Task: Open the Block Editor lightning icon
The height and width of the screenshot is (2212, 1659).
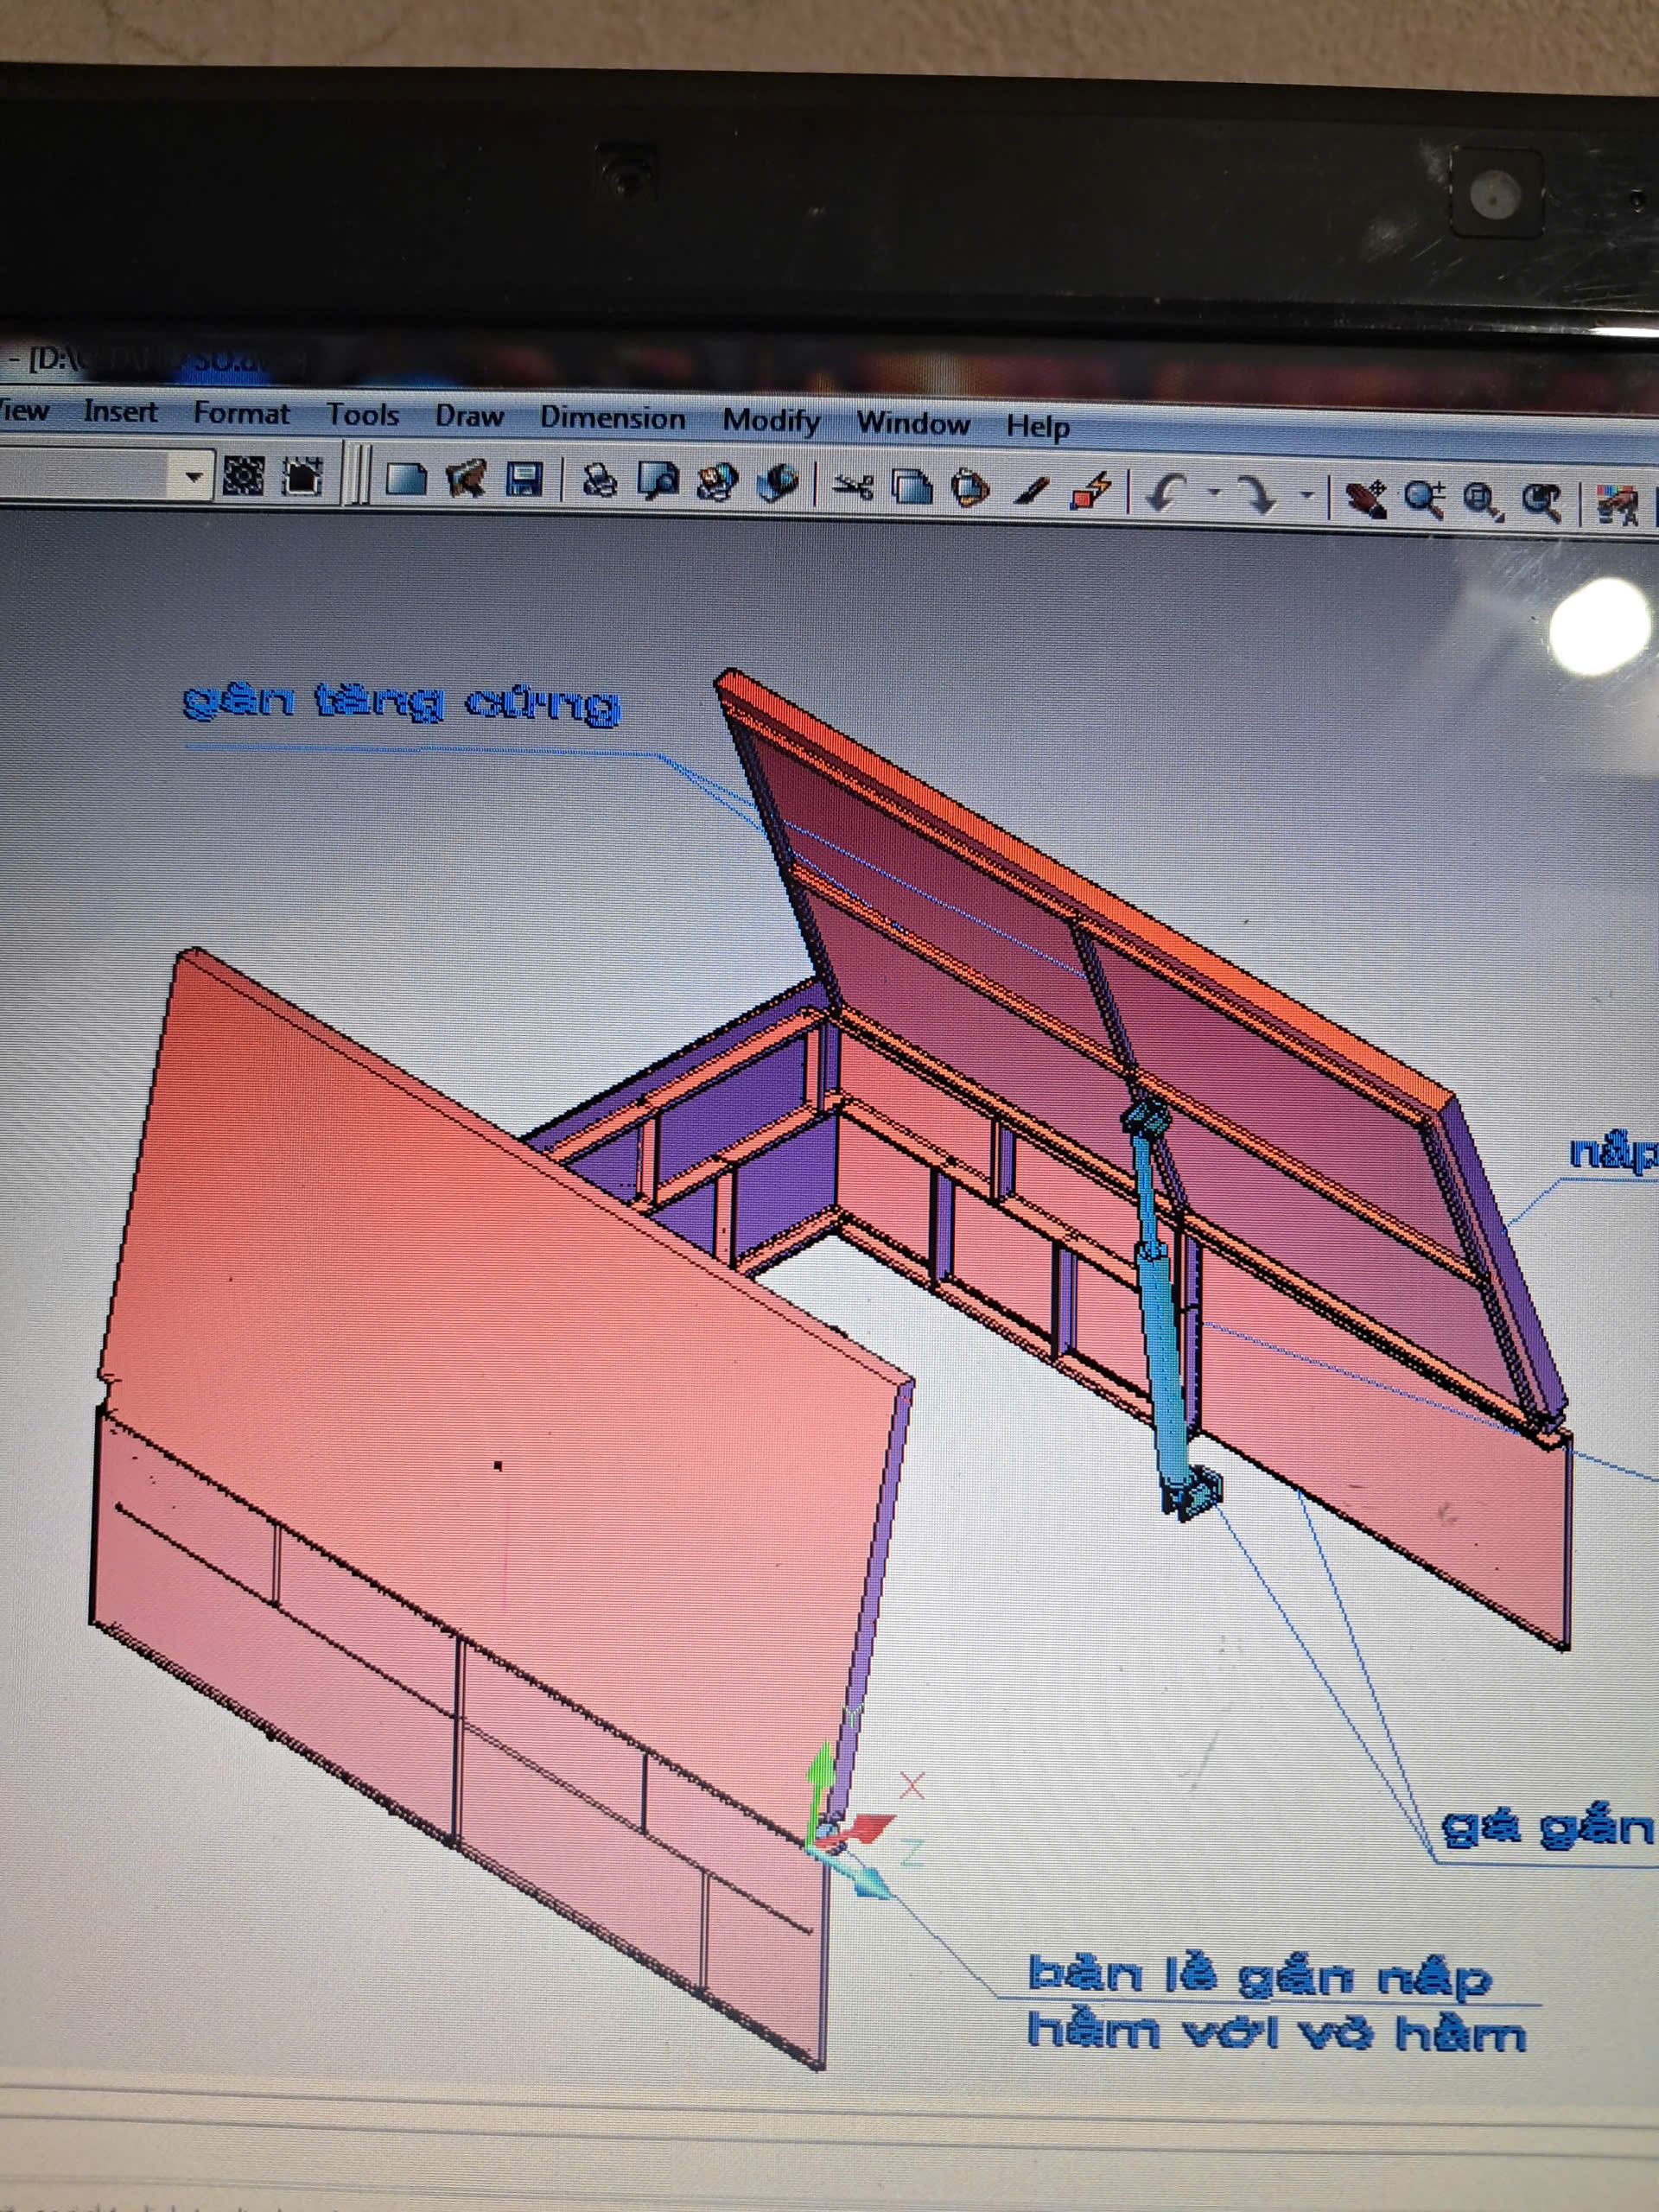Action: click(1091, 492)
